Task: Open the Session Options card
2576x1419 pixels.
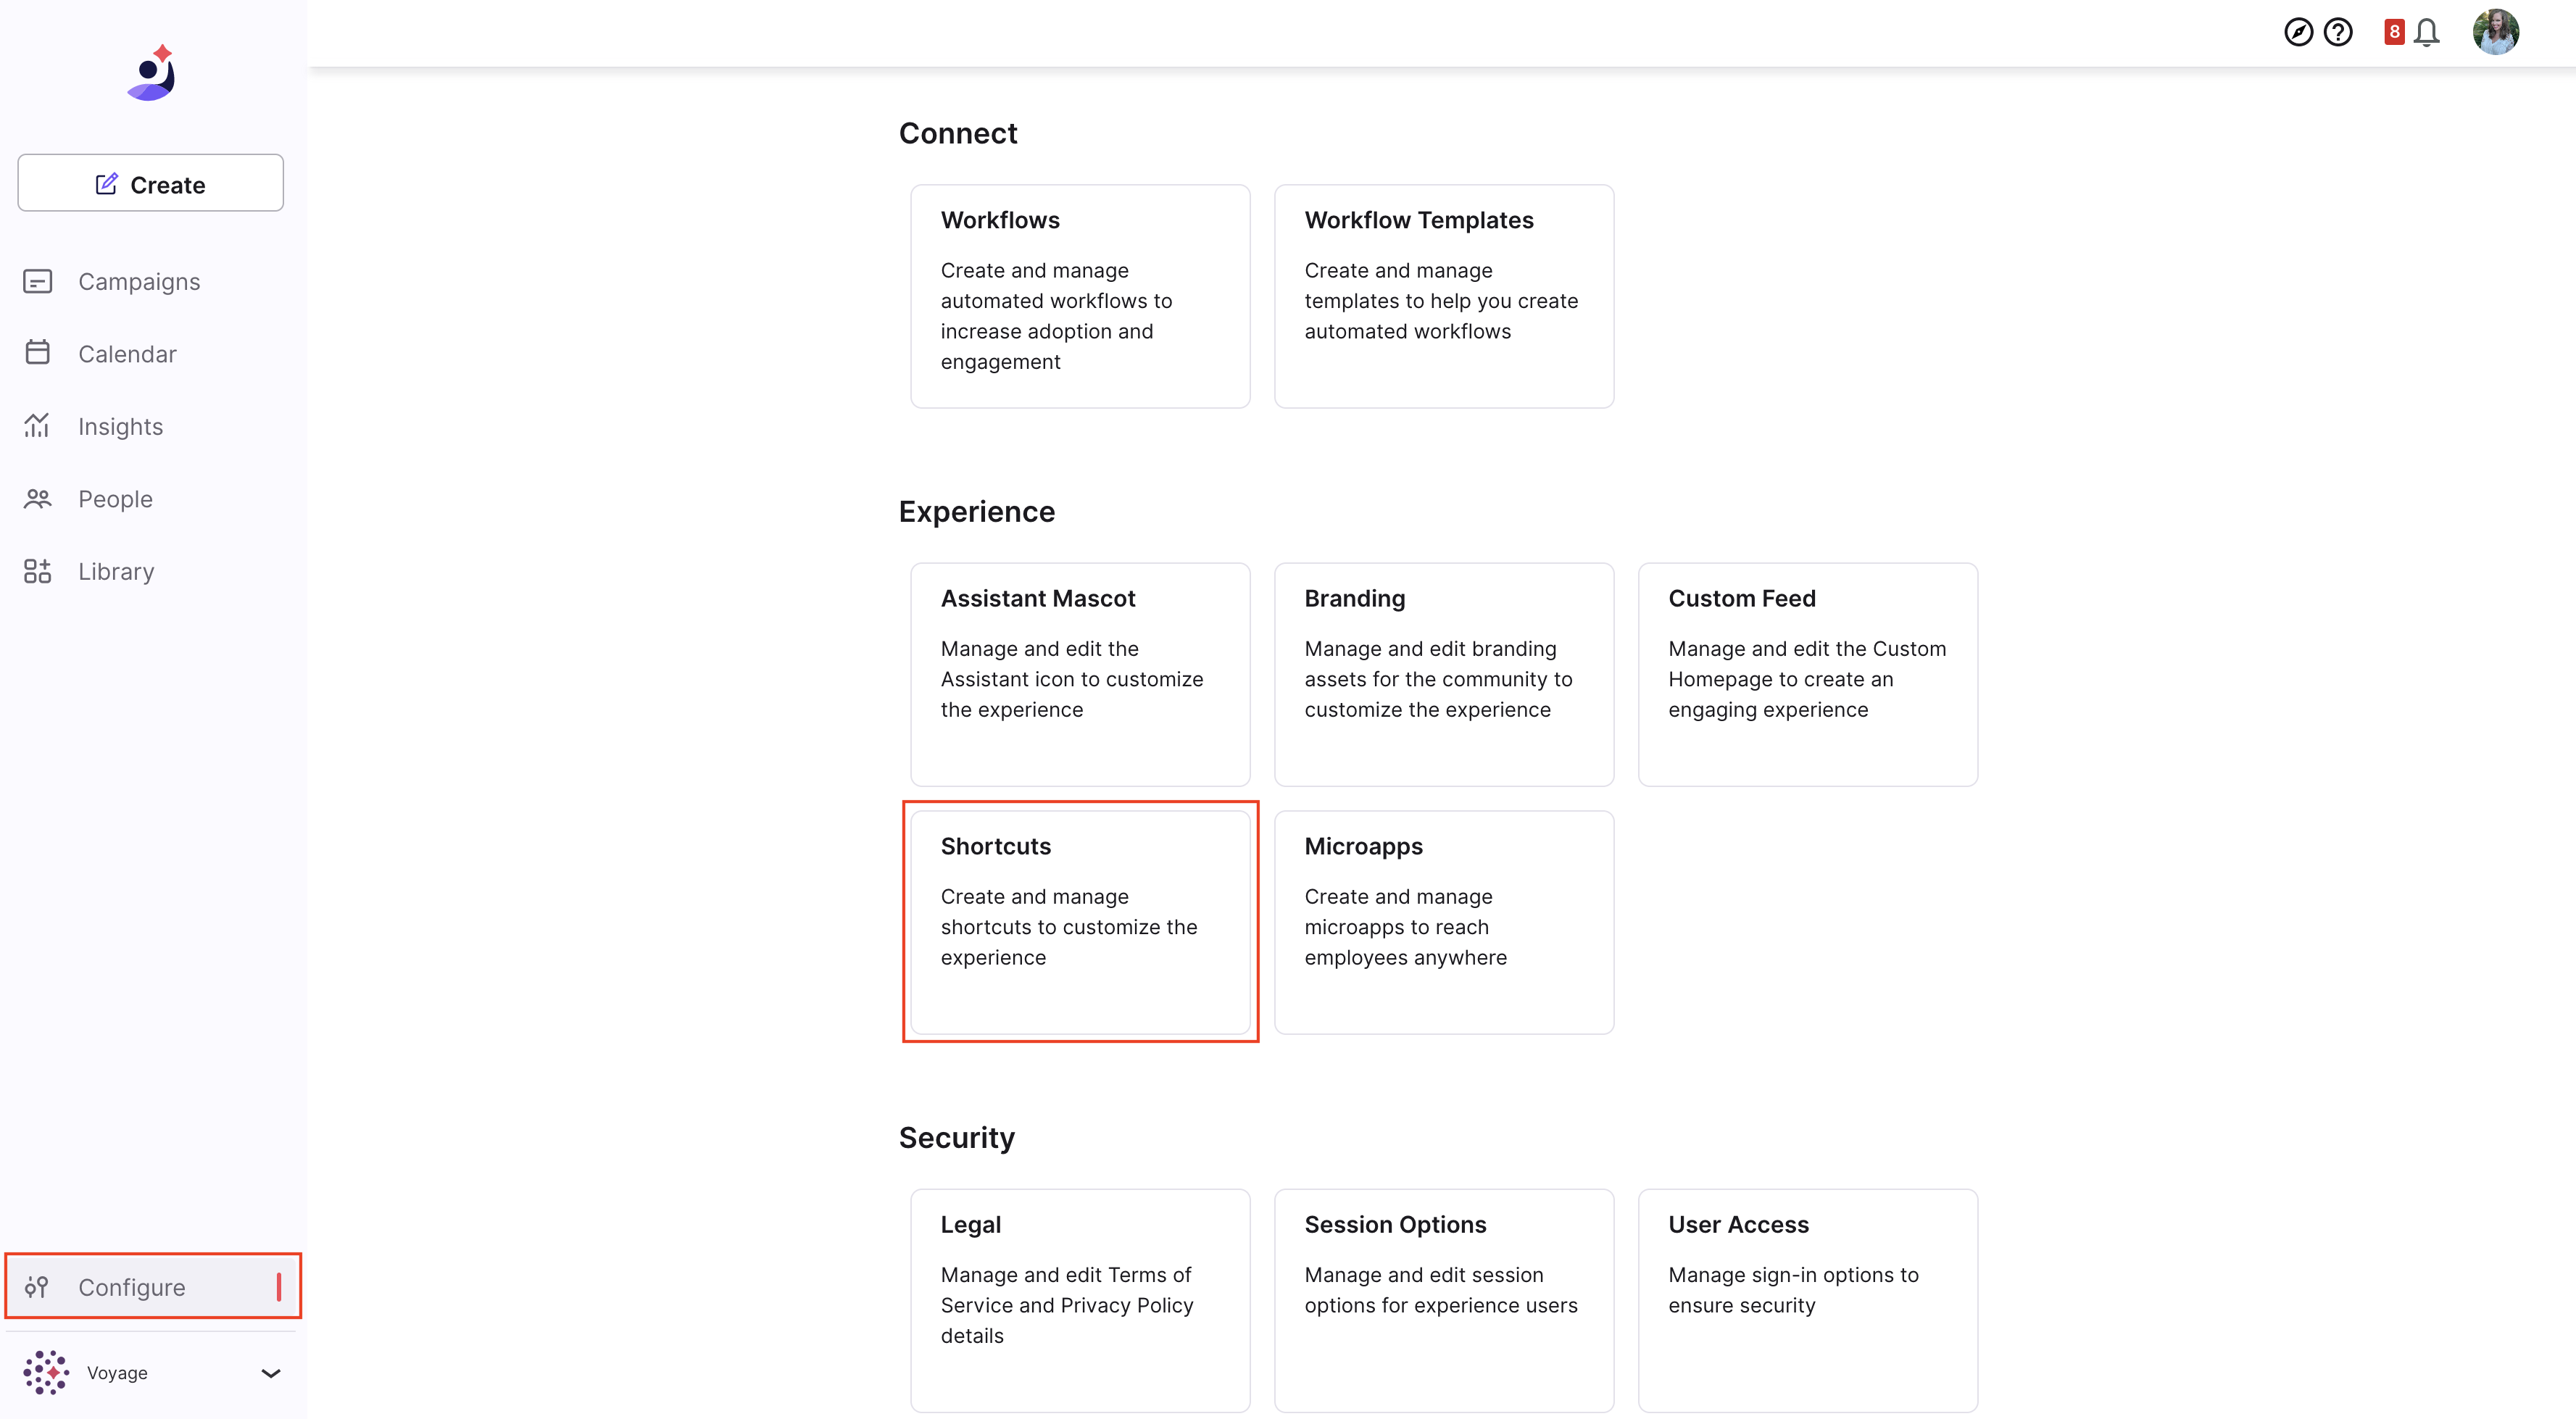Action: [x=1444, y=1300]
